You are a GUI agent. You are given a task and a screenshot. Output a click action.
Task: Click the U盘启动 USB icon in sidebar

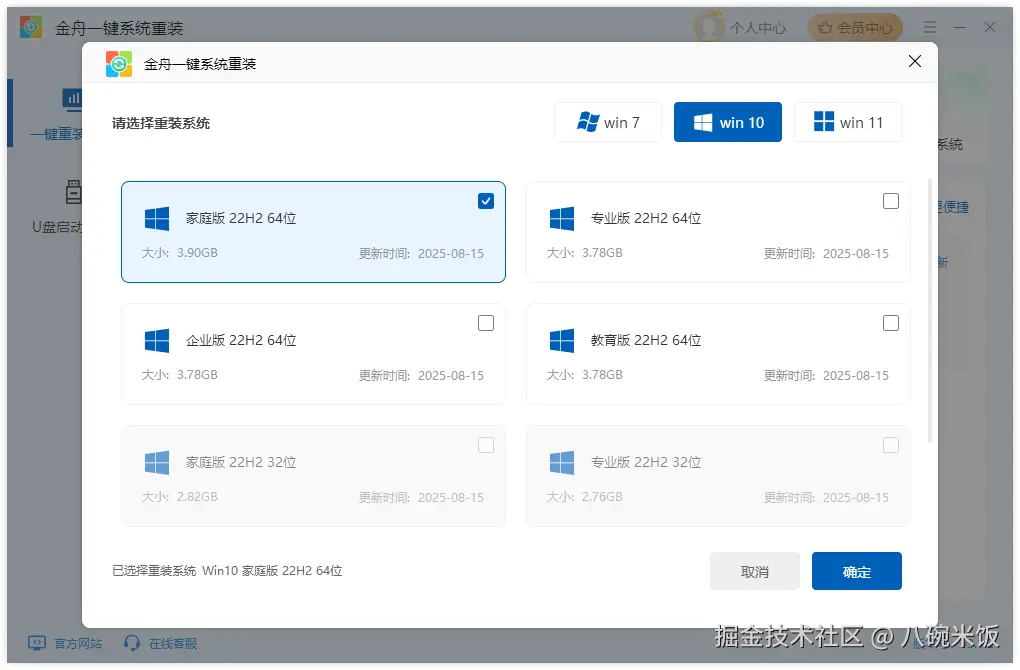click(x=73, y=192)
